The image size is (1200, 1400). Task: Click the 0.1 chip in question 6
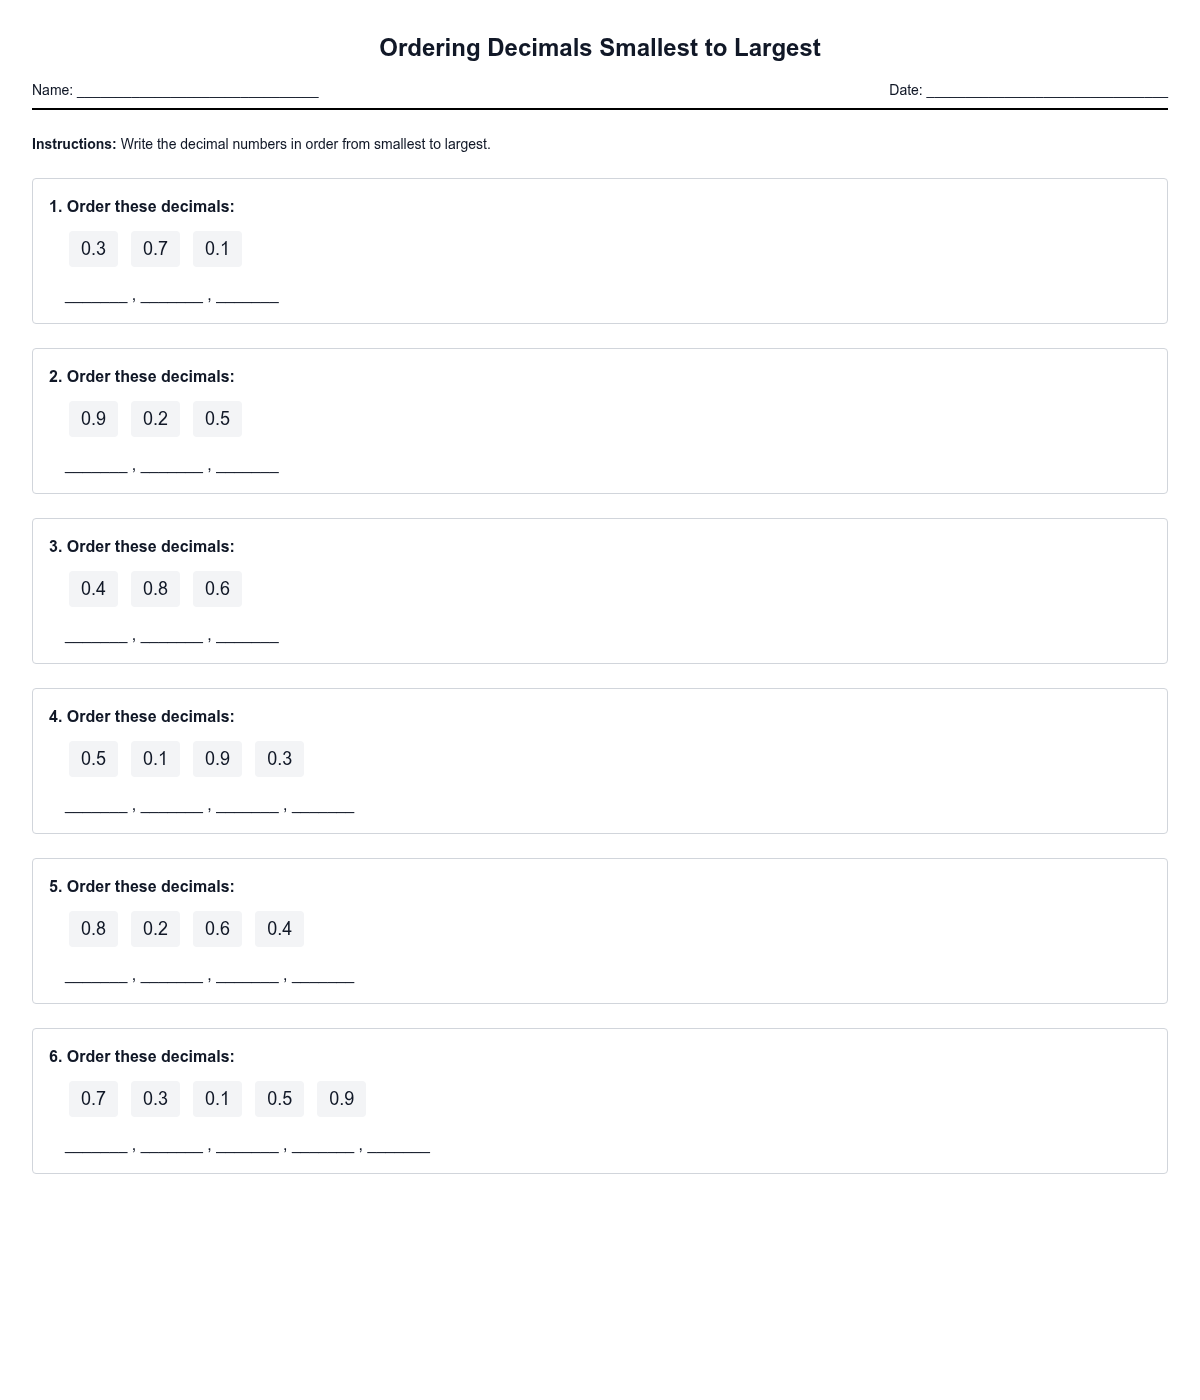pos(217,1099)
